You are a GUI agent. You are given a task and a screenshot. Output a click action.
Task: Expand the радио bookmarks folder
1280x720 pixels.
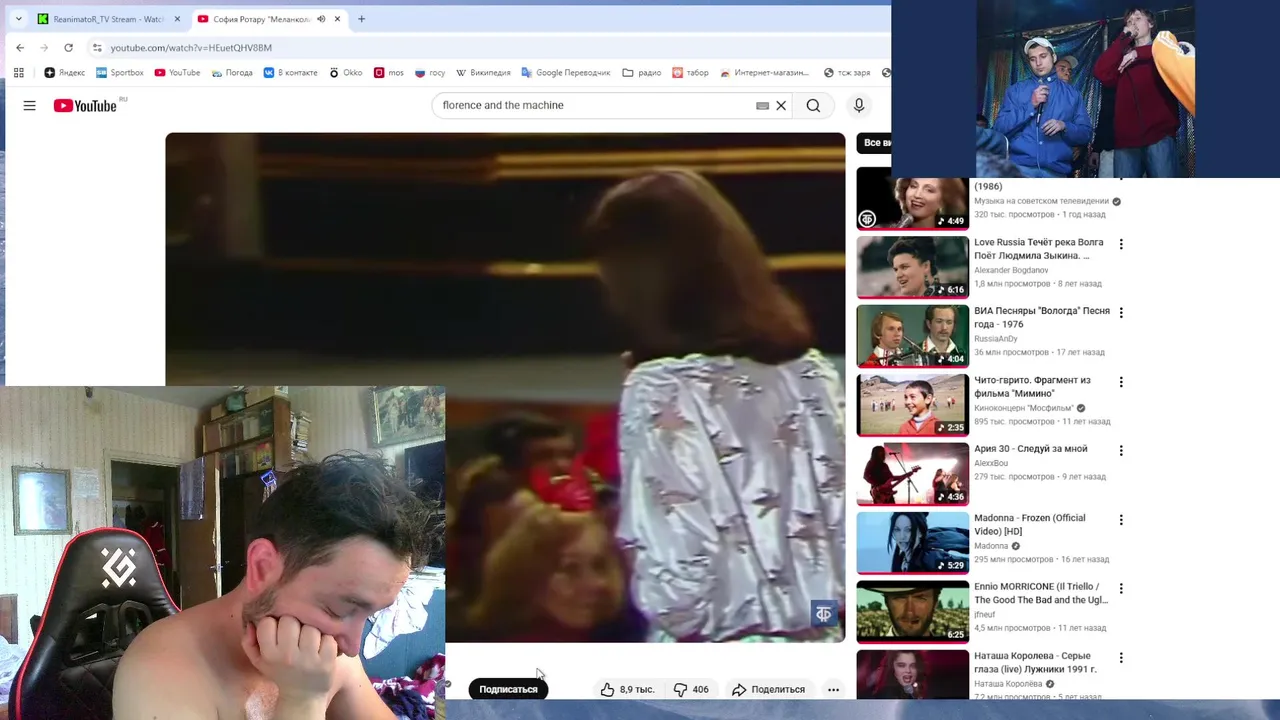click(641, 72)
